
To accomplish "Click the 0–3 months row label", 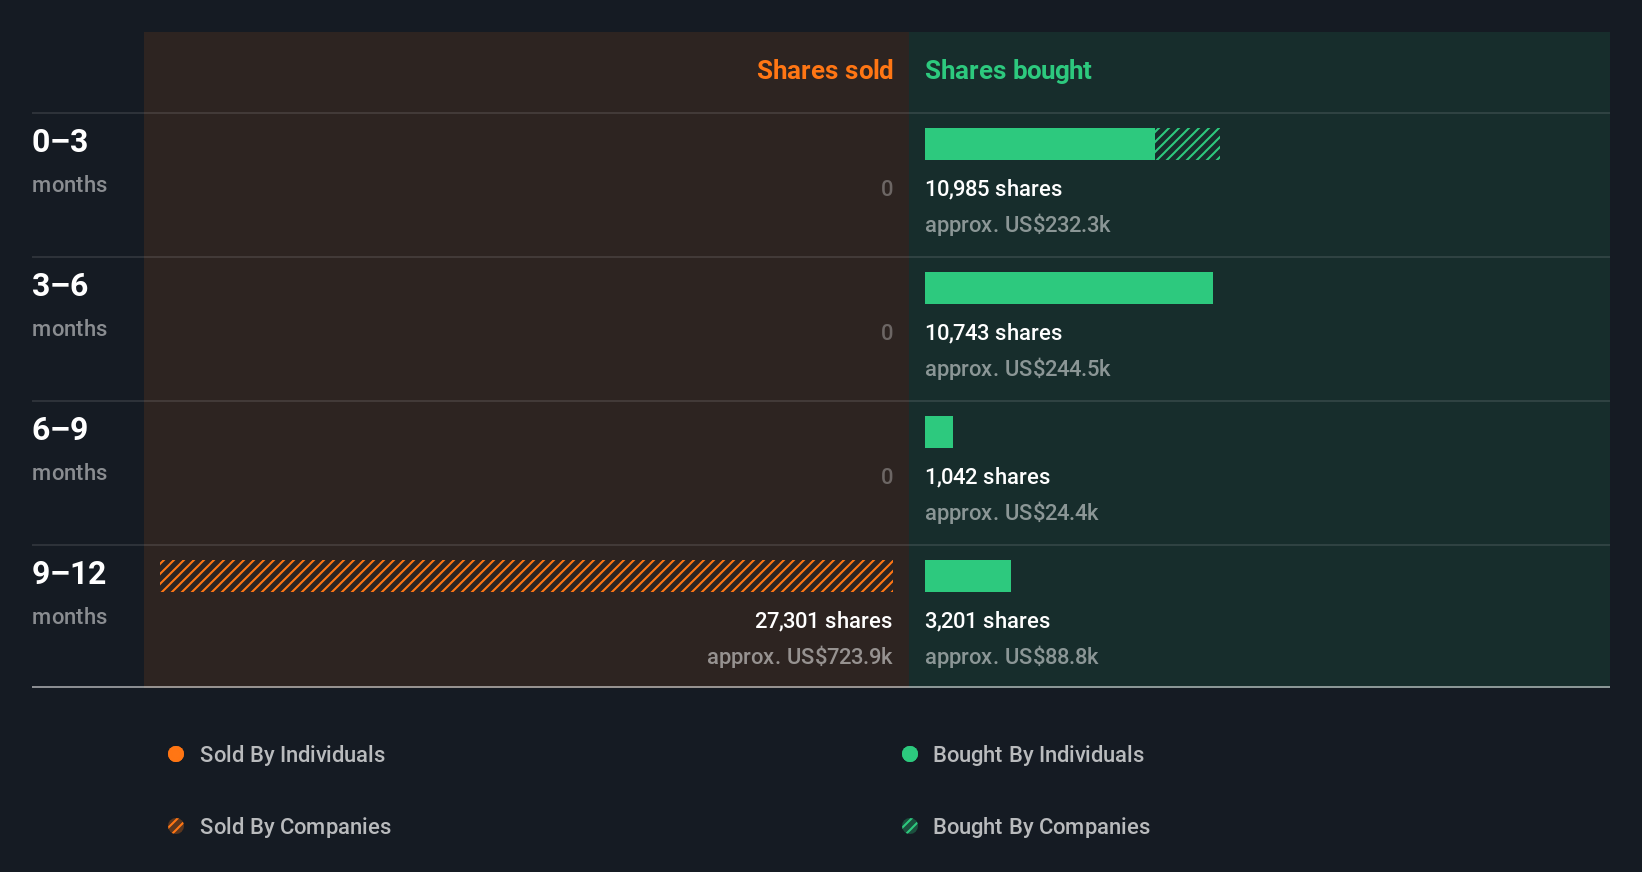I will (69, 161).
